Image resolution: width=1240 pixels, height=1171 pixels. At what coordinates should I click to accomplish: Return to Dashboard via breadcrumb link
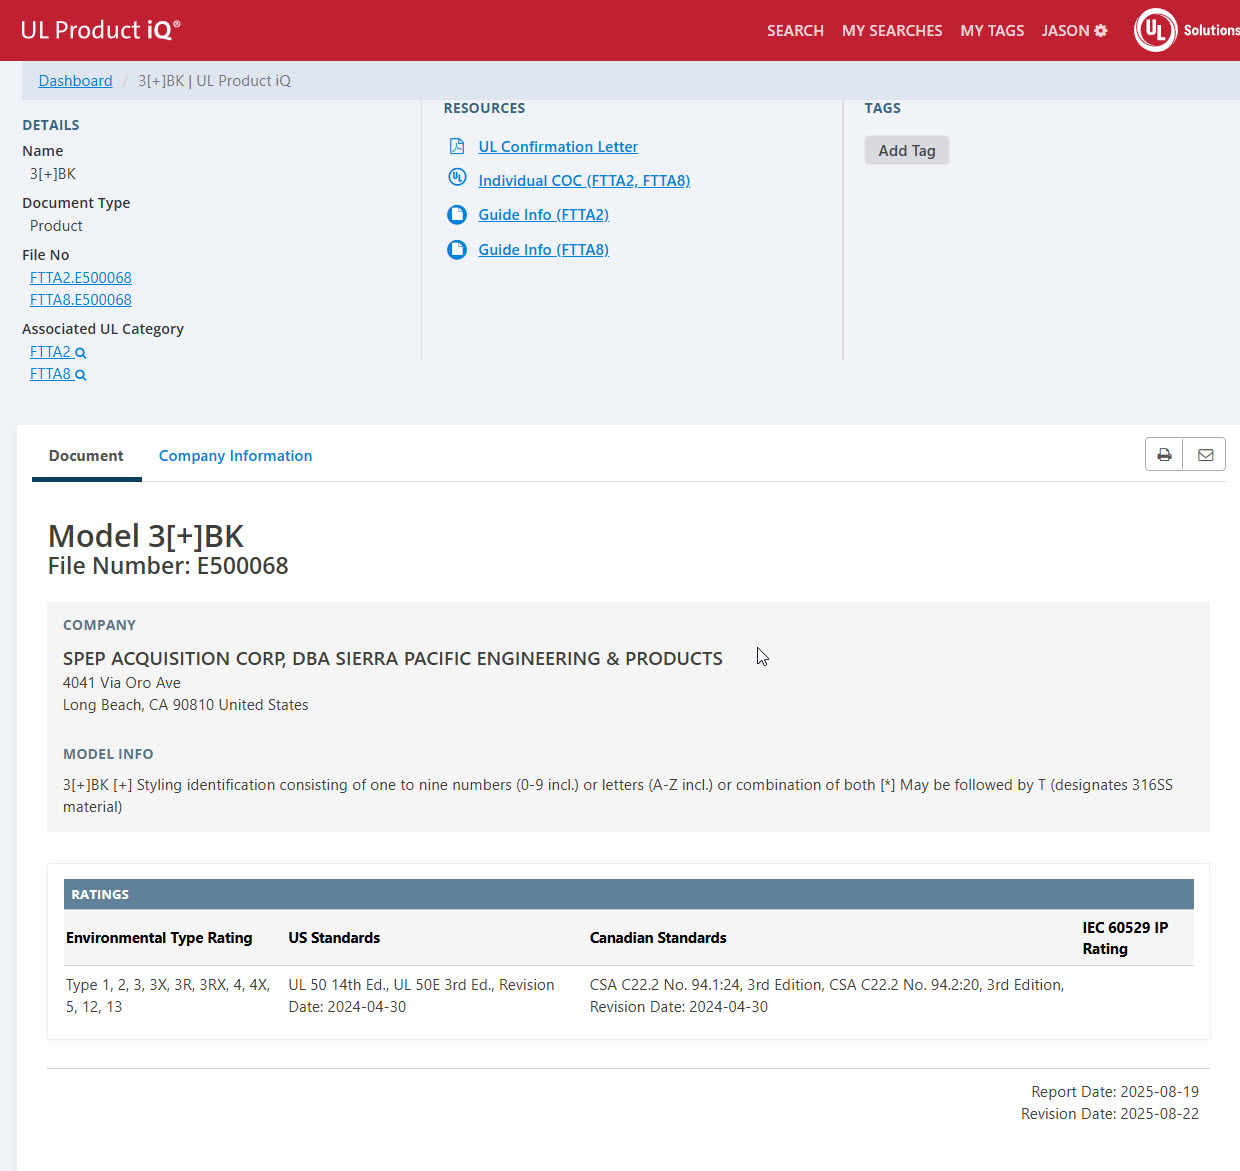click(75, 81)
